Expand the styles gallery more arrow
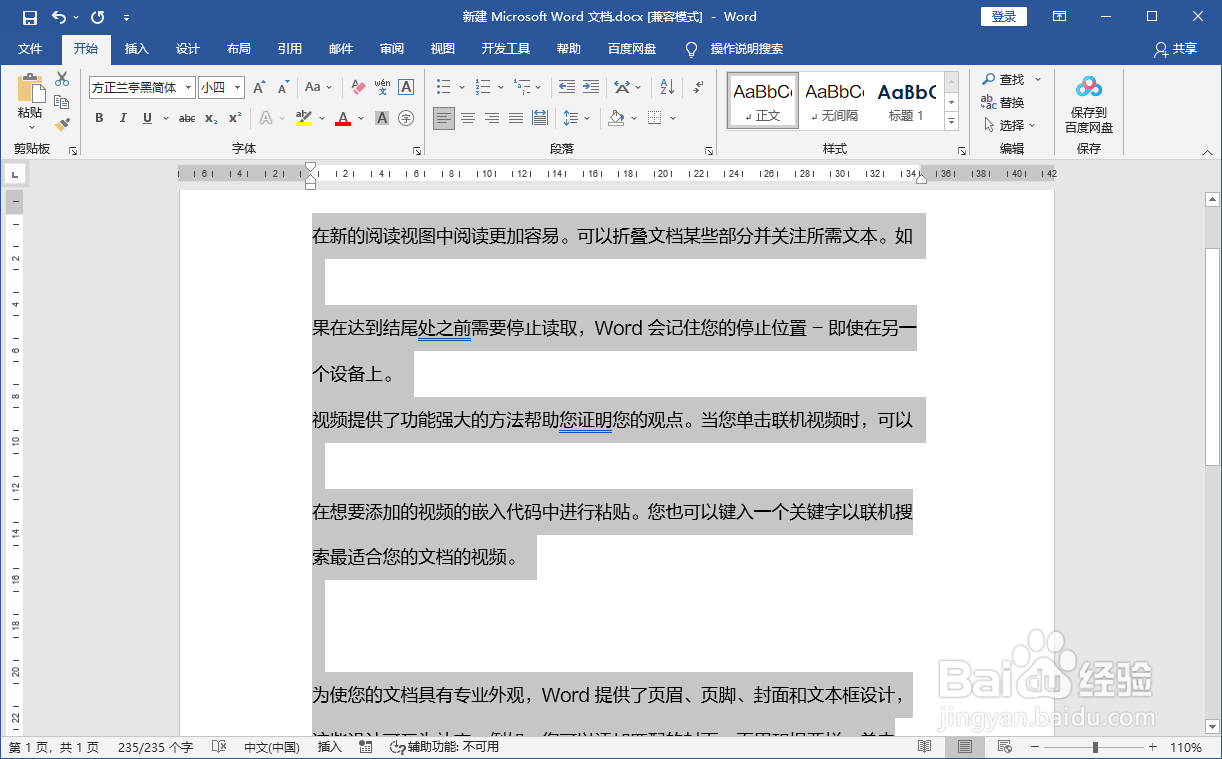 pos(951,122)
